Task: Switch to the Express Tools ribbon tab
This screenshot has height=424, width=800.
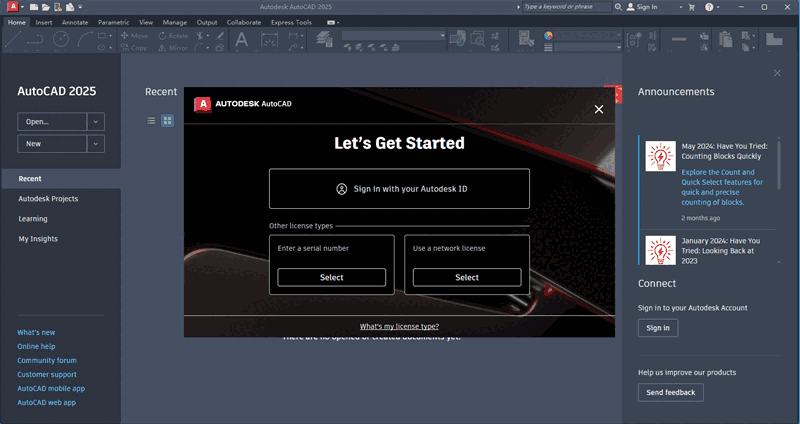Action: coord(291,22)
